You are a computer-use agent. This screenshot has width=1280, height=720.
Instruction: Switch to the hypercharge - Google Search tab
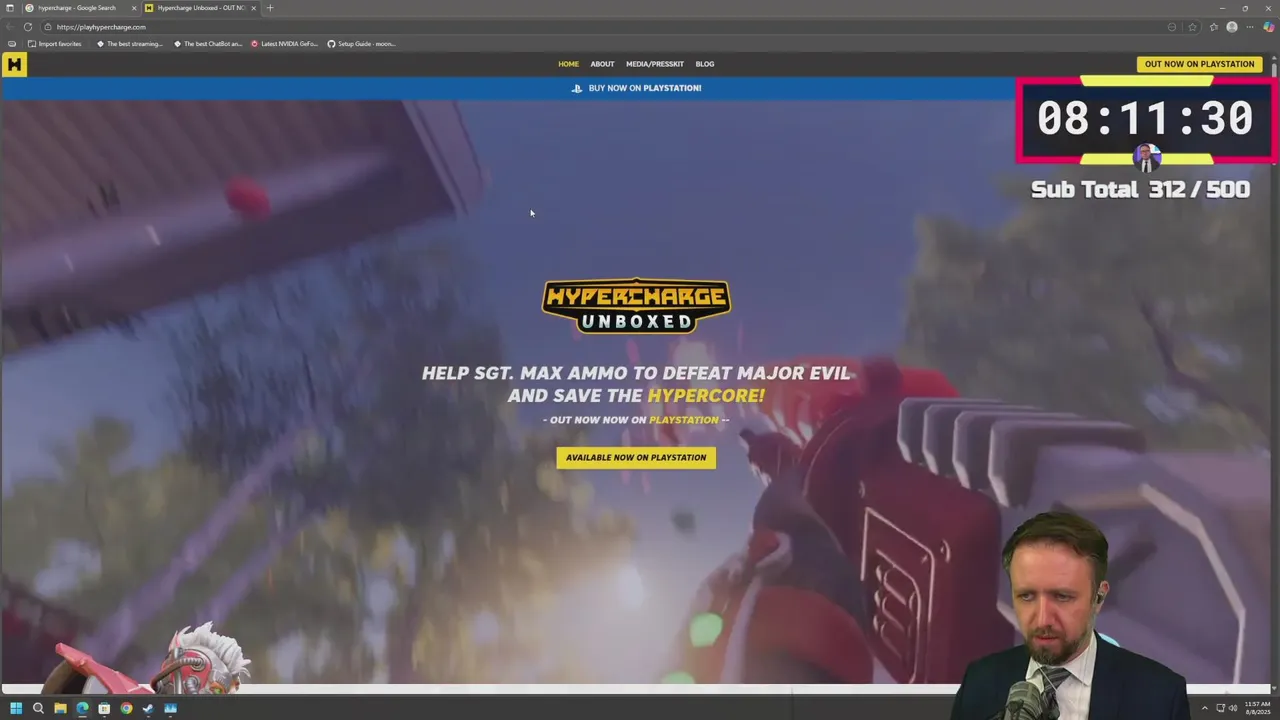click(77, 8)
